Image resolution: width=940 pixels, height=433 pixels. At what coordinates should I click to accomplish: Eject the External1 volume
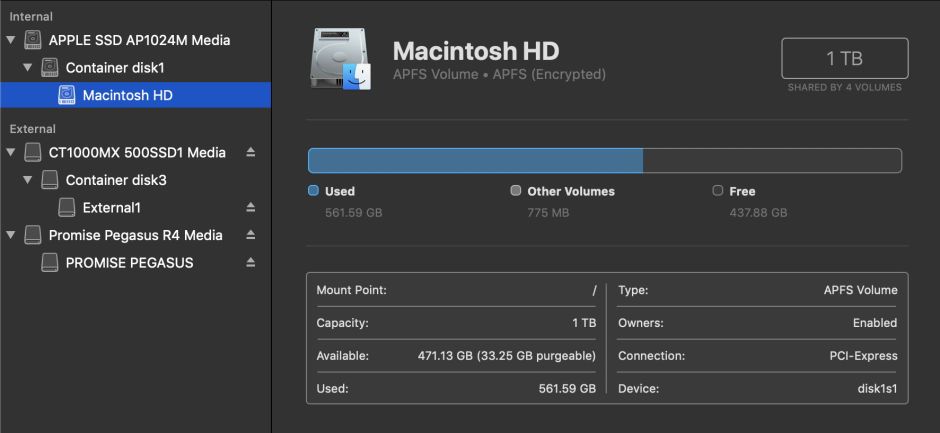tap(251, 208)
